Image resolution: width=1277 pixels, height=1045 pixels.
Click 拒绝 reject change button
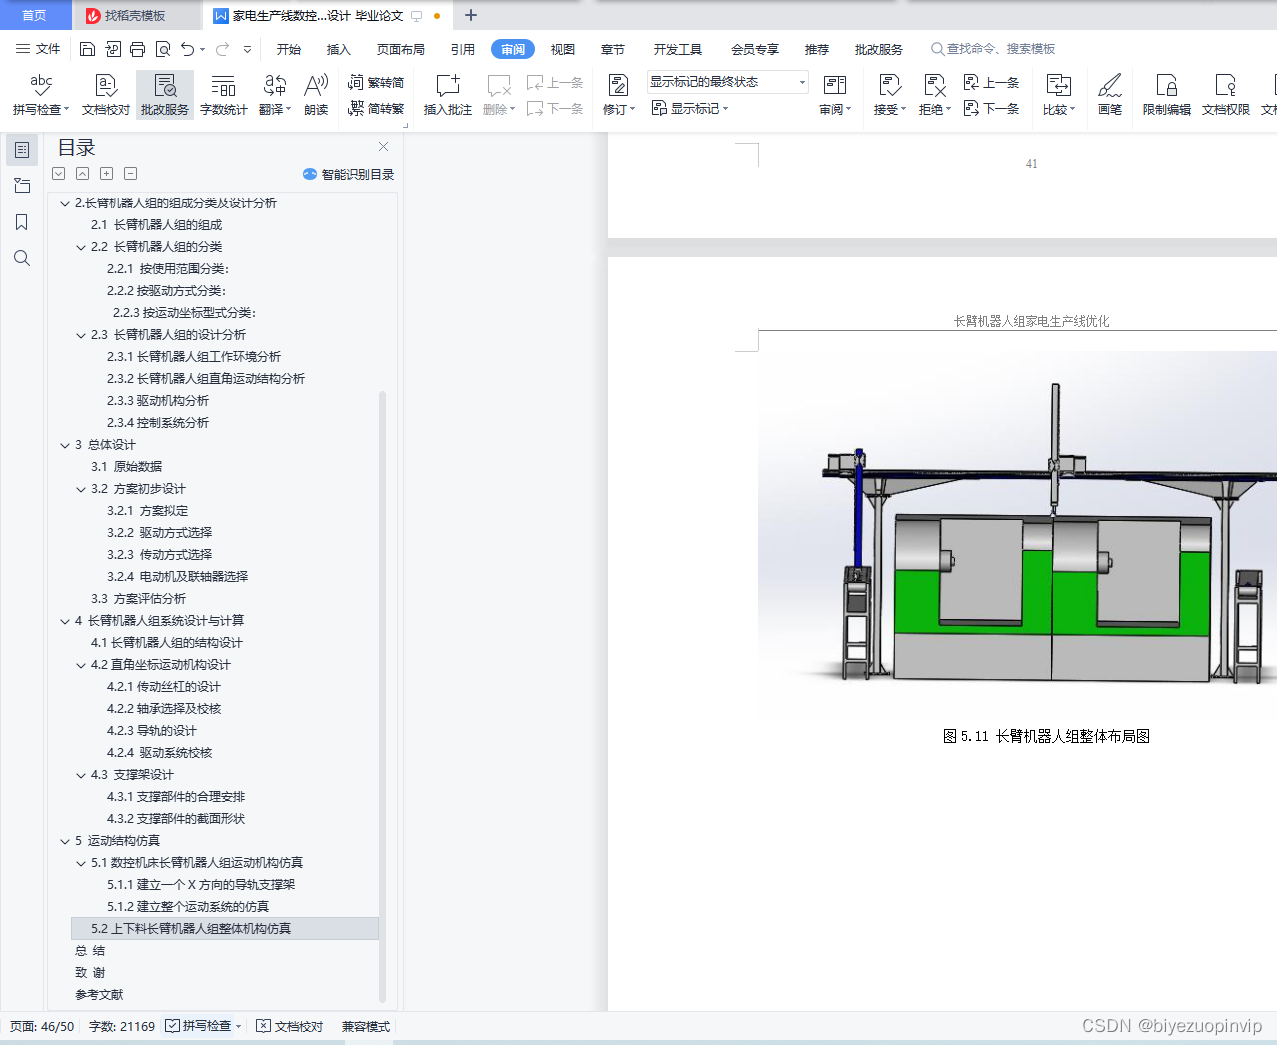(935, 95)
